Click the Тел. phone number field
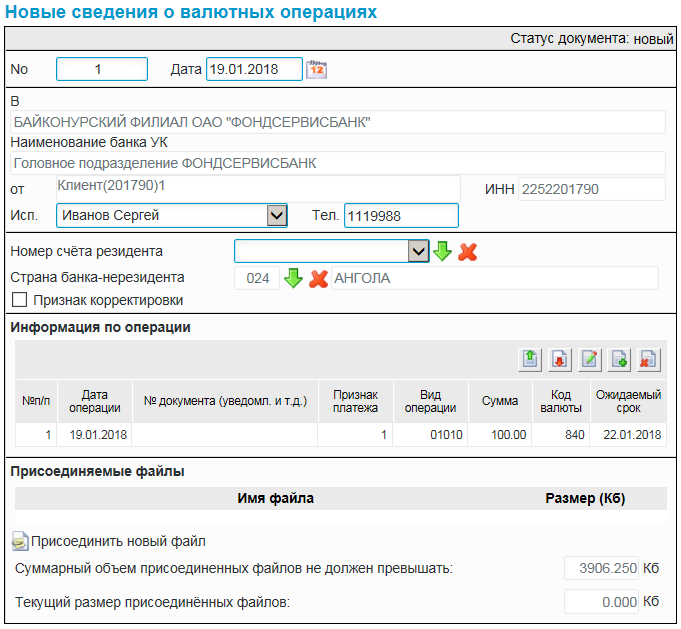The height and width of the screenshot is (629, 681). [400, 215]
